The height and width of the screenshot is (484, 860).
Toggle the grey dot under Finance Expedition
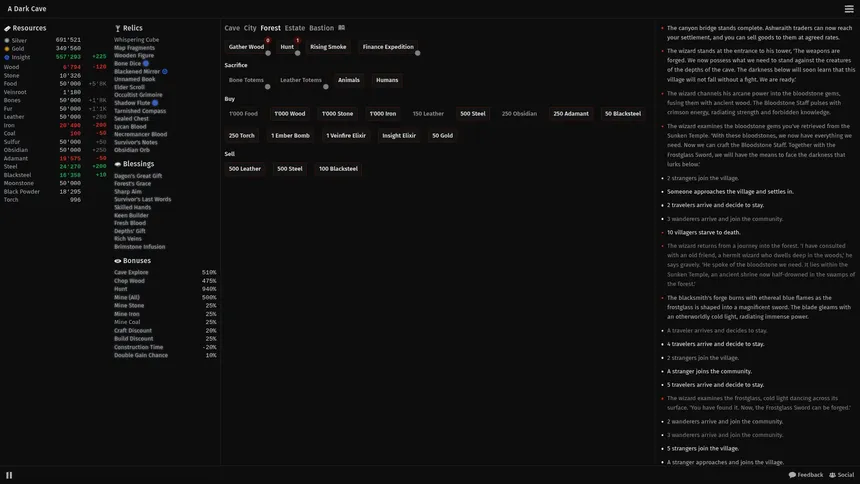pyautogui.click(x=417, y=53)
